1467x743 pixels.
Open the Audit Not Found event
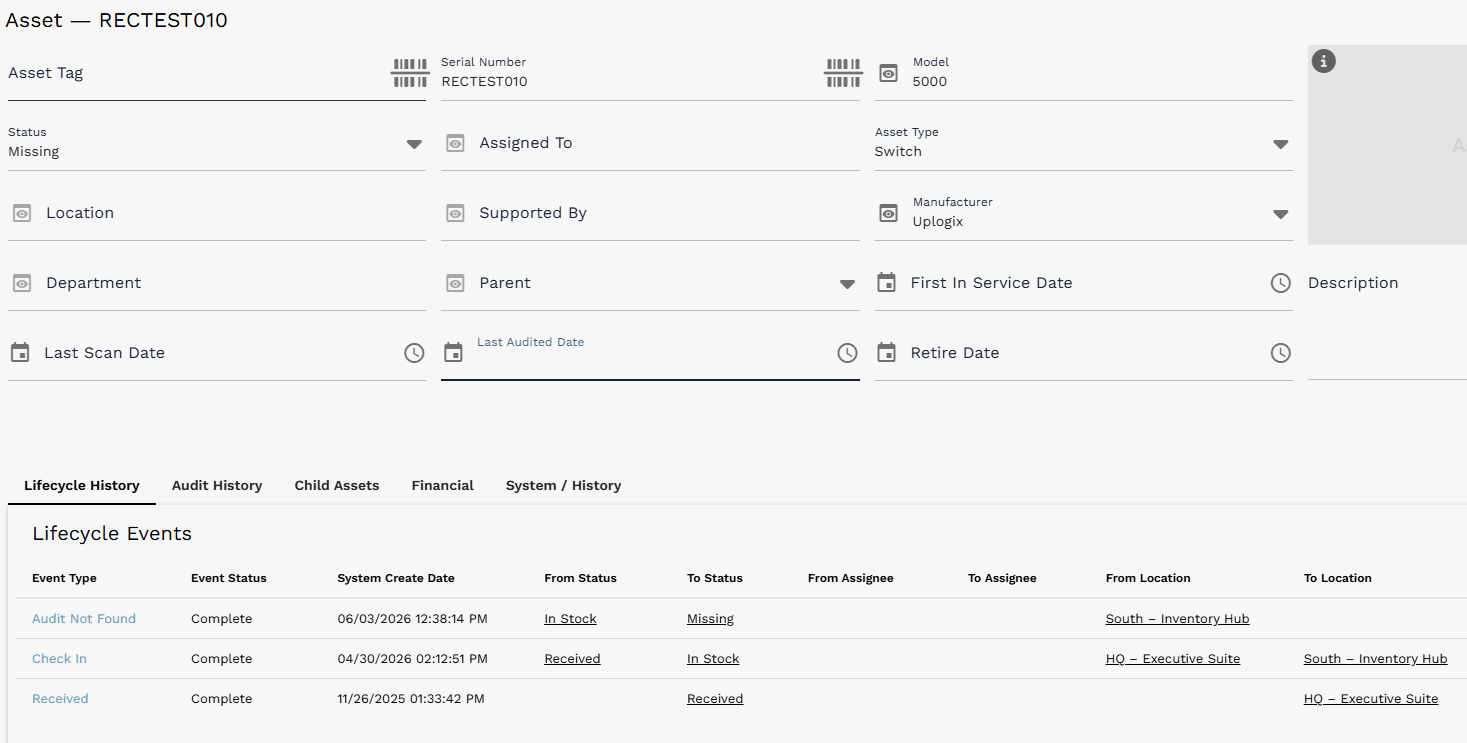click(84, 619)
